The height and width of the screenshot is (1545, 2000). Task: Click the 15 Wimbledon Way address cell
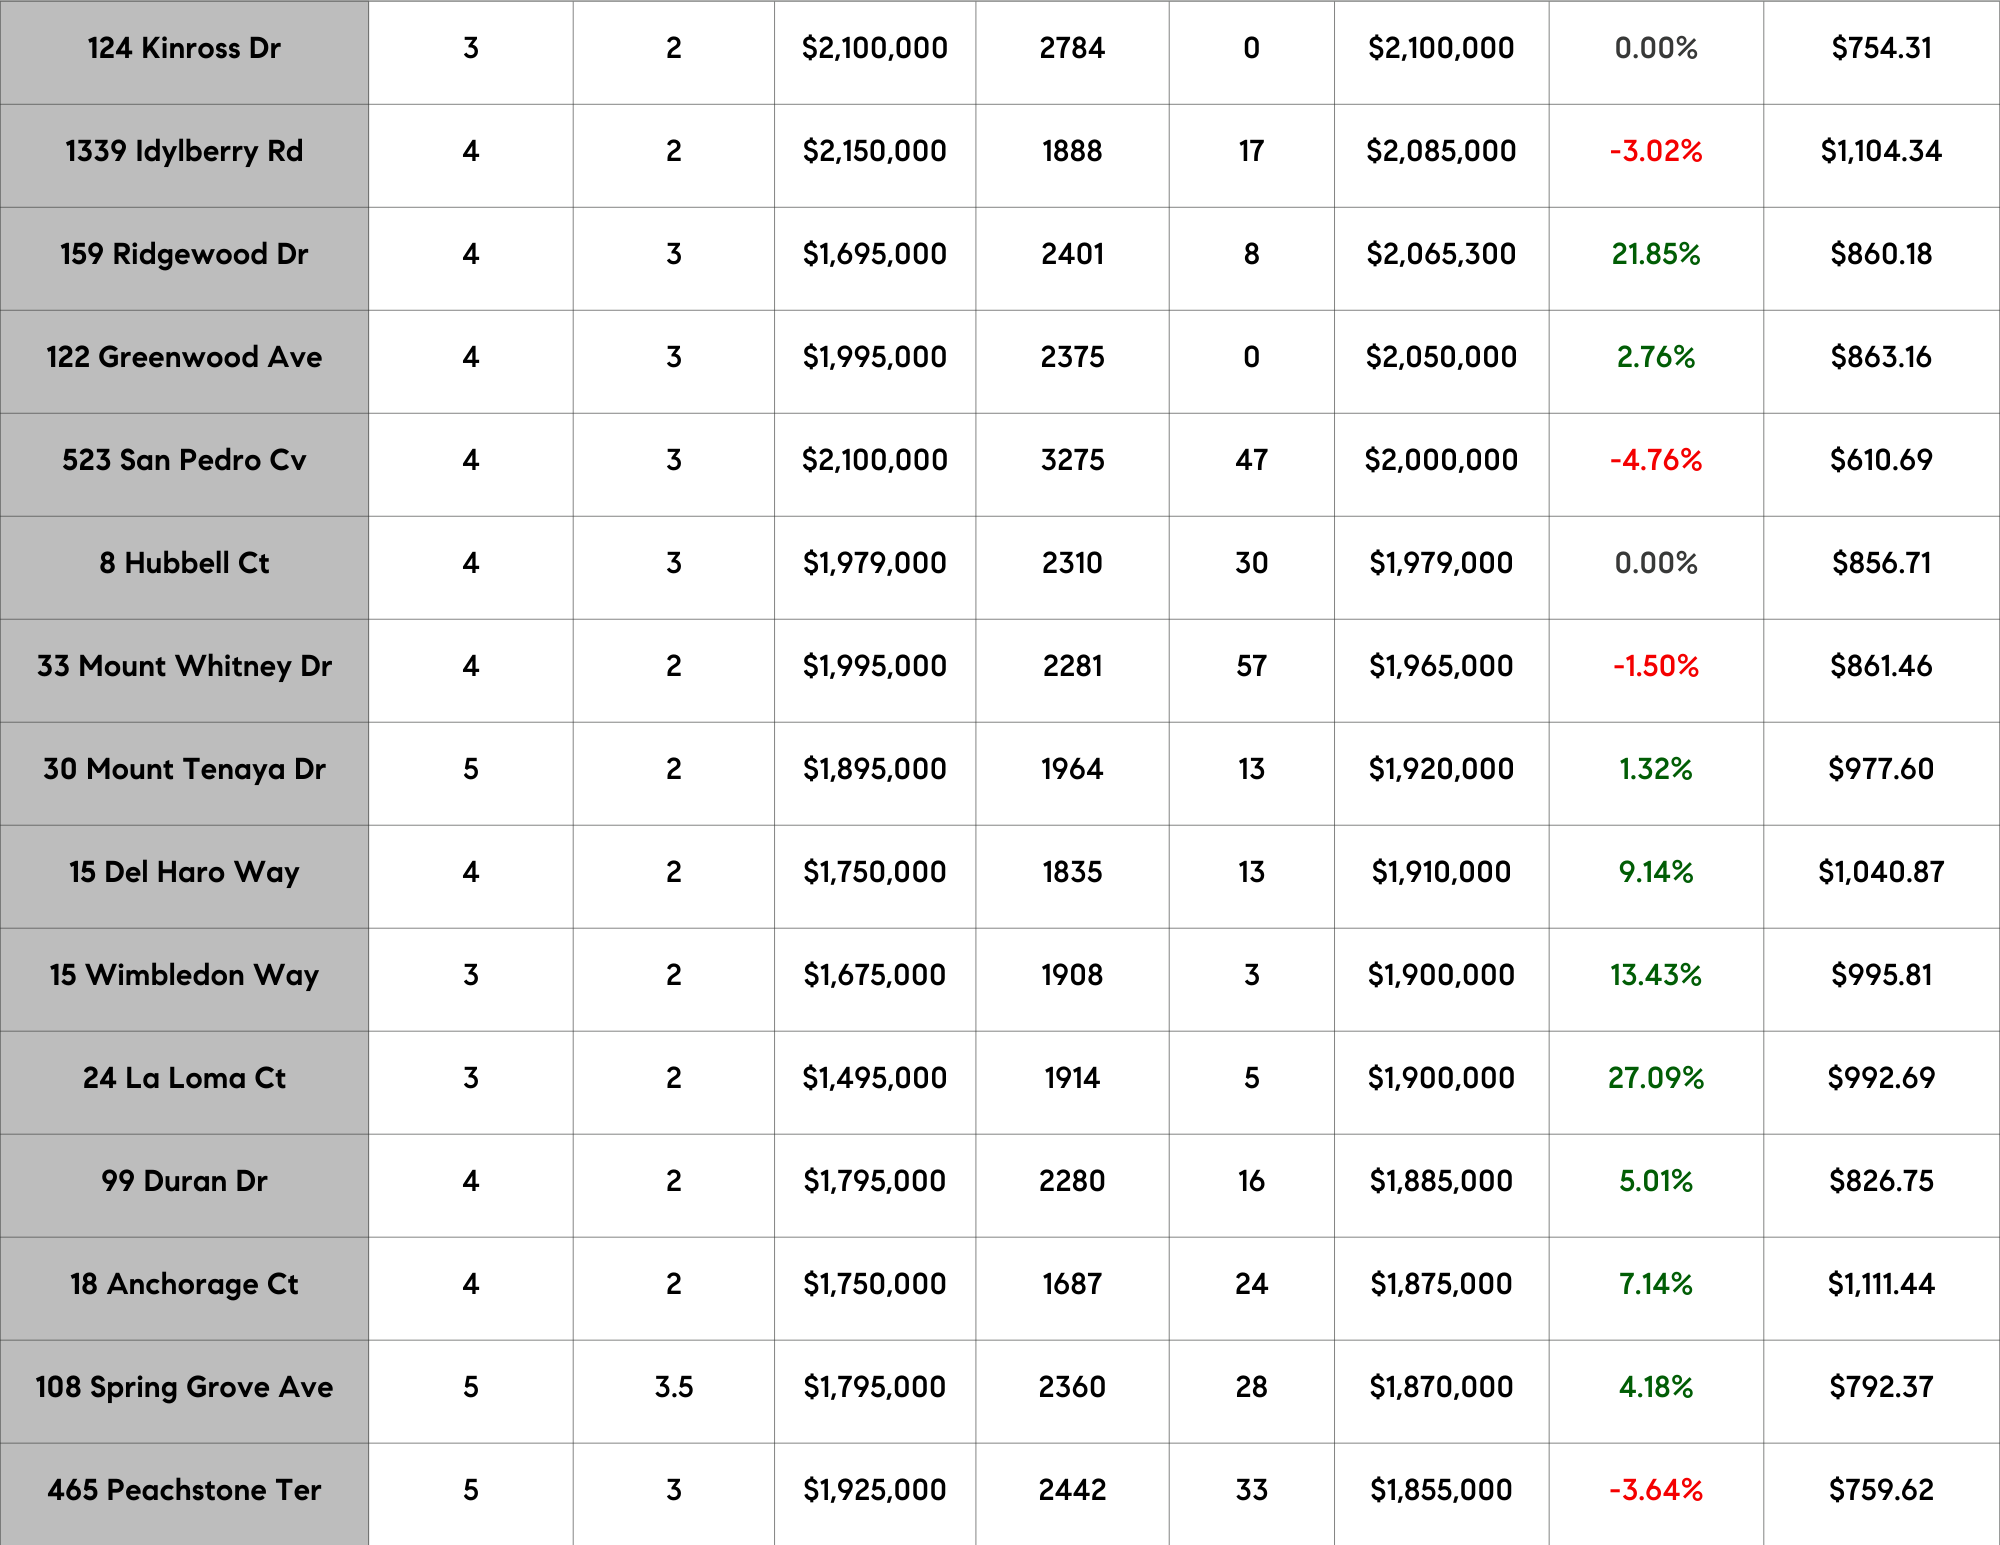pyautogui.click(x=184, y=975)
